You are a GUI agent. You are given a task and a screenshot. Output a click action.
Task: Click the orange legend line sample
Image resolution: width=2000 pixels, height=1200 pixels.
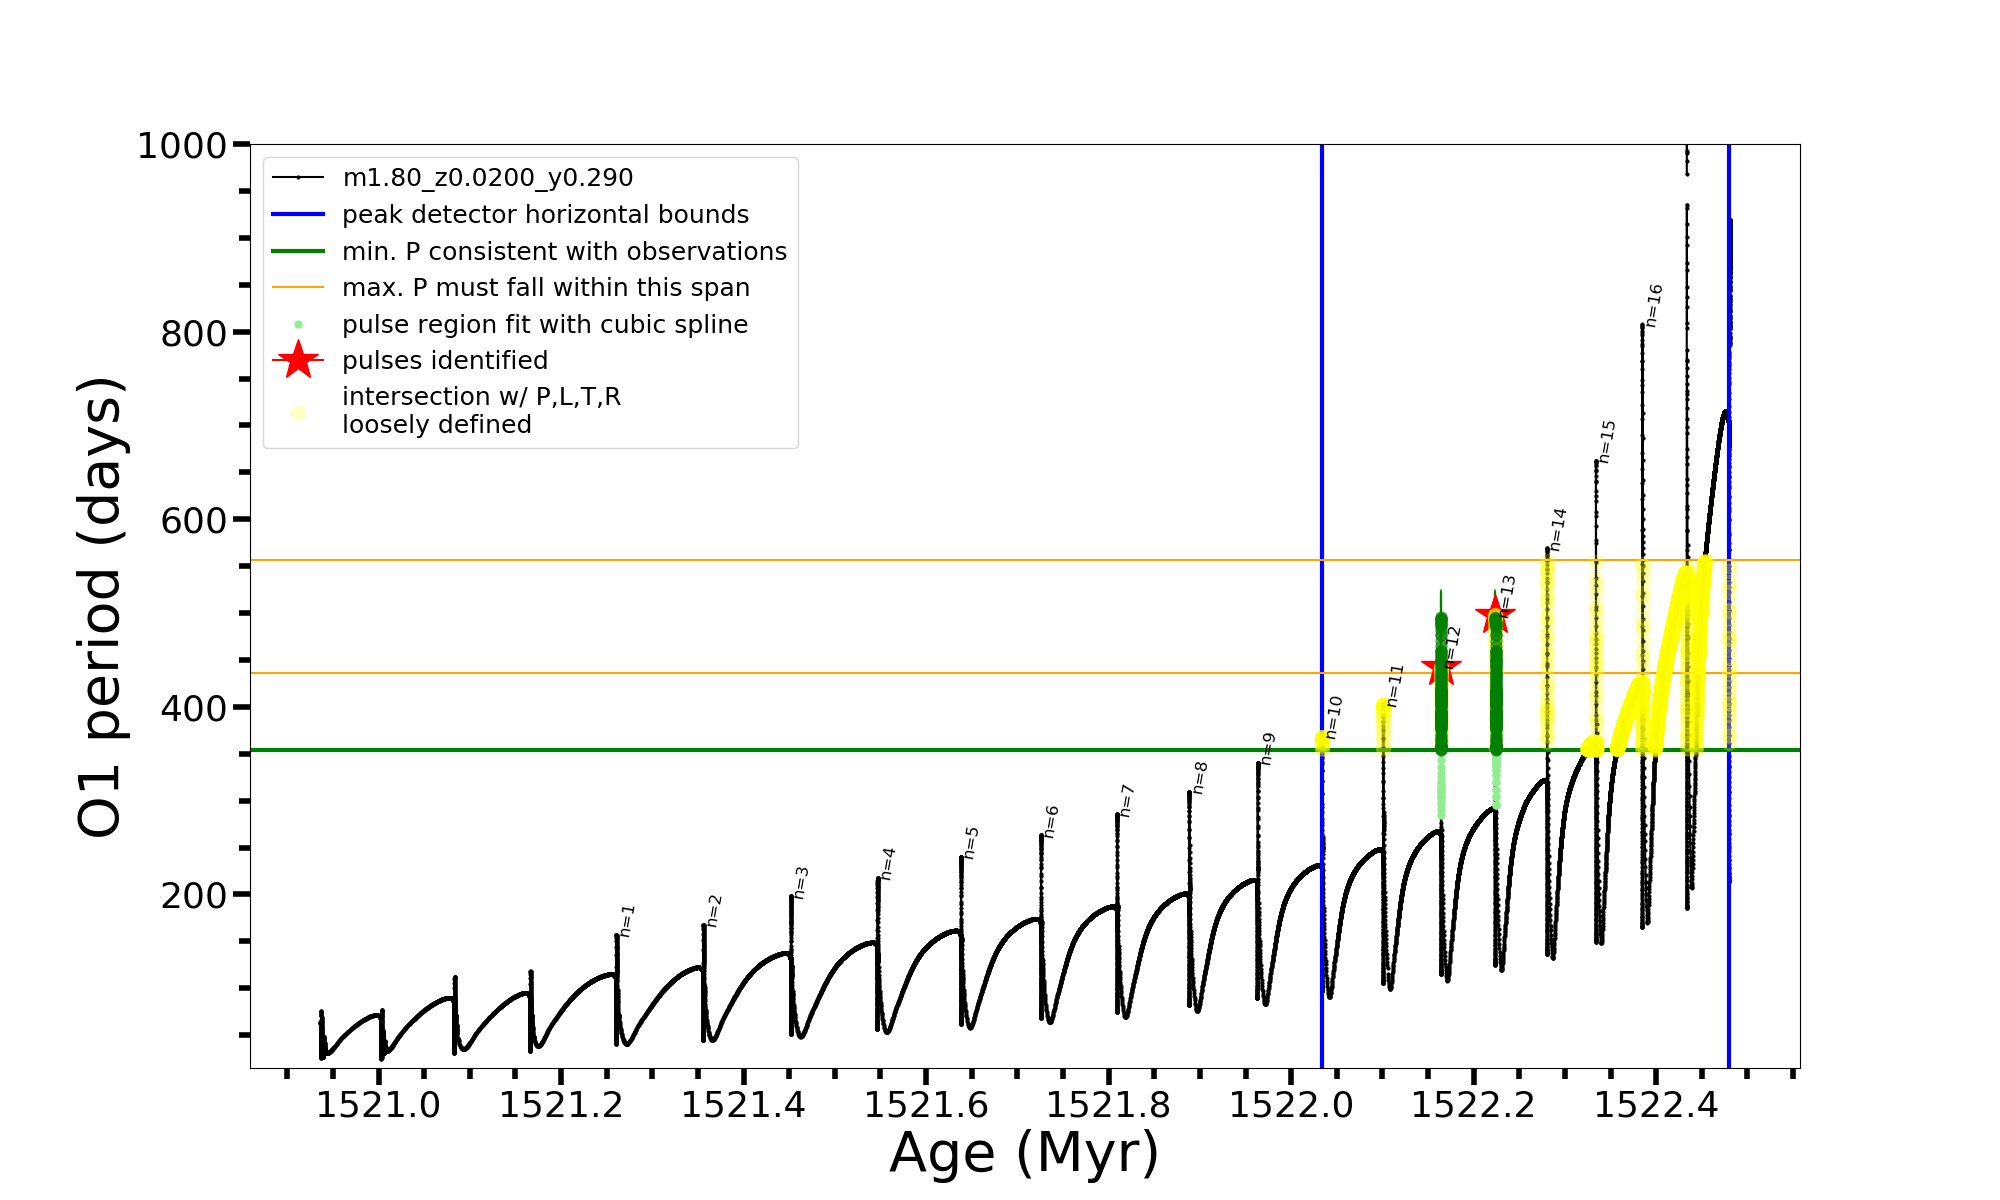[x=298, y=288]
